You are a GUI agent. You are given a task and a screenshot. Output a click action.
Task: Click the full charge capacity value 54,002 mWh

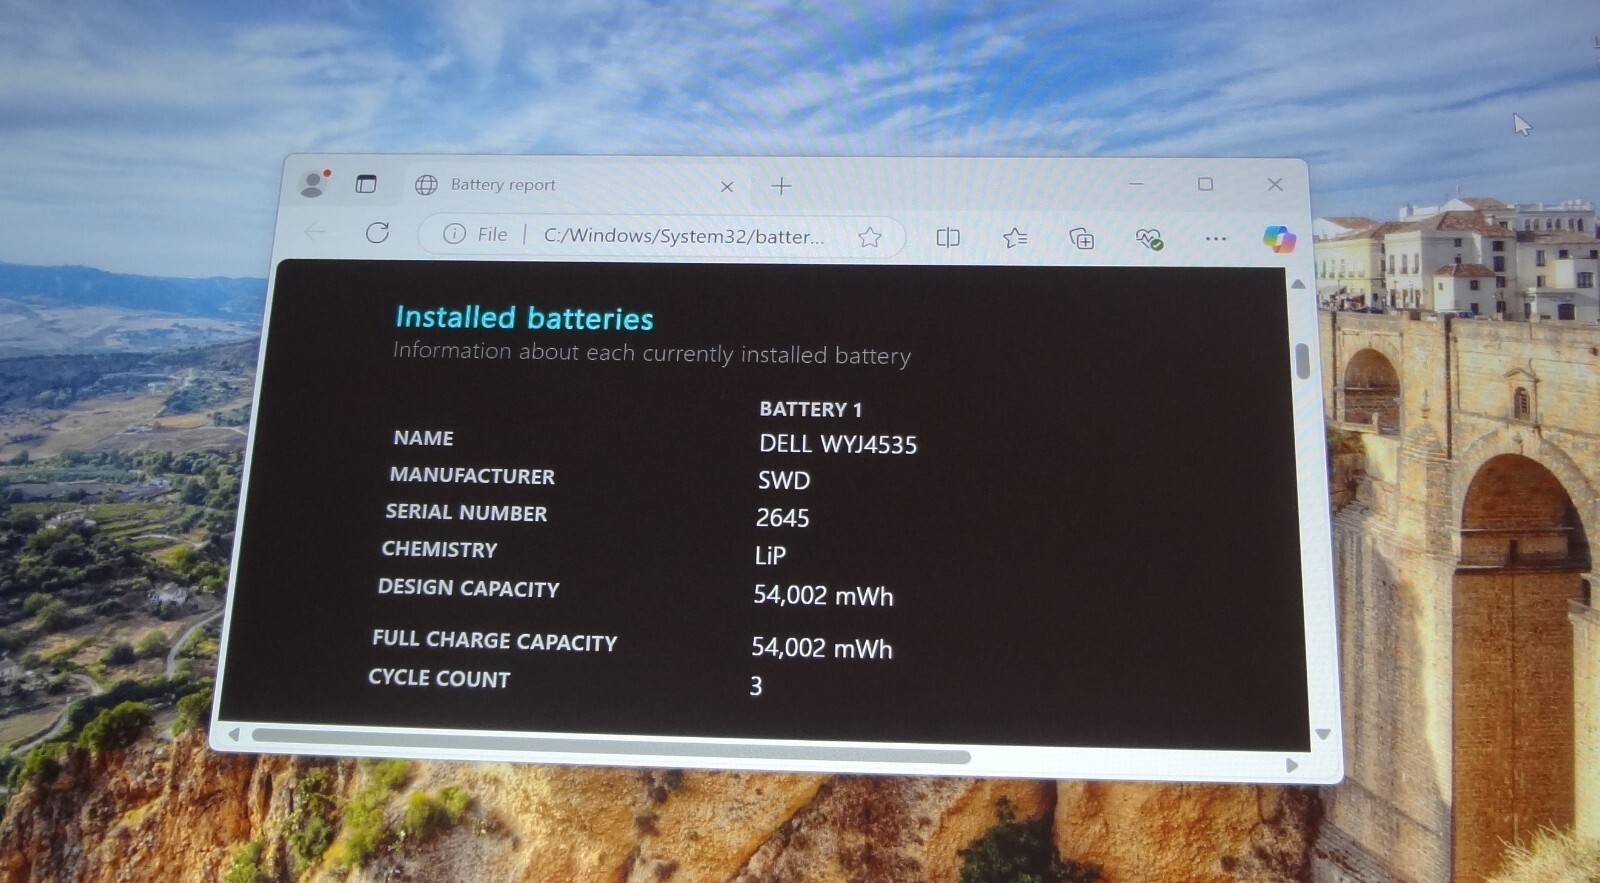coord(821,648)
